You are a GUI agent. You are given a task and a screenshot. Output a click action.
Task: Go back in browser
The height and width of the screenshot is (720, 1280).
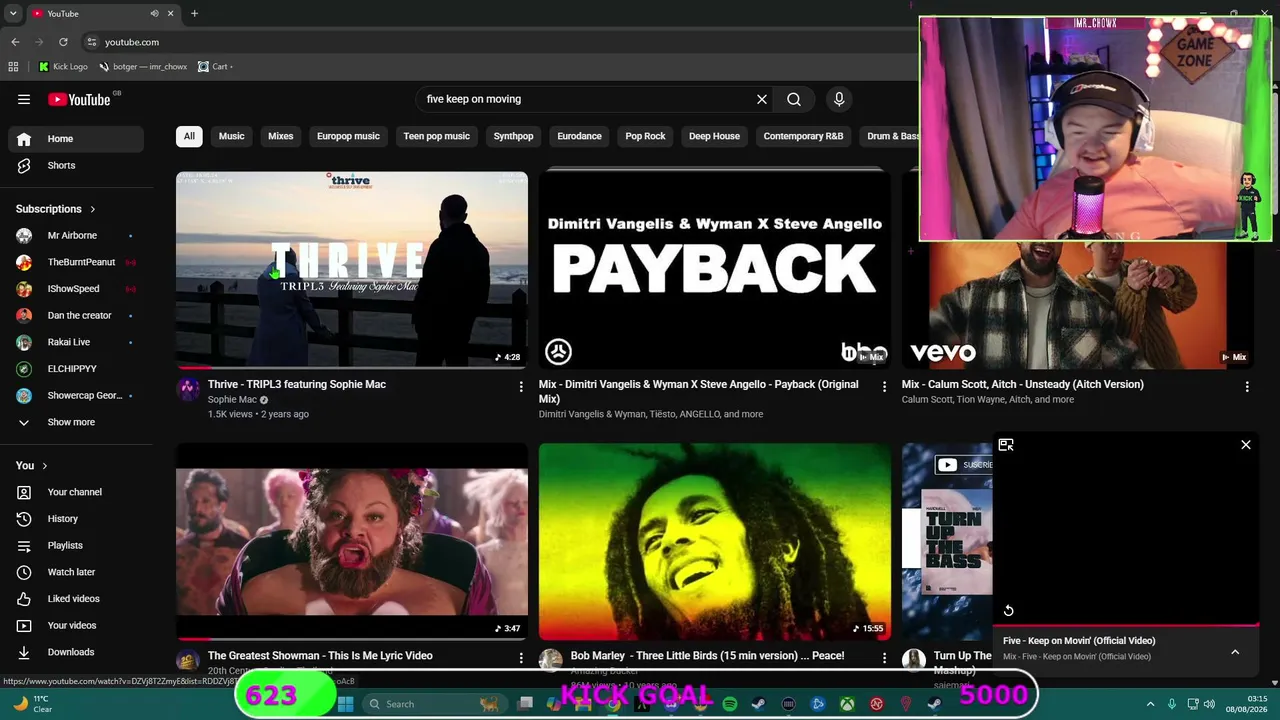(15, 42)
